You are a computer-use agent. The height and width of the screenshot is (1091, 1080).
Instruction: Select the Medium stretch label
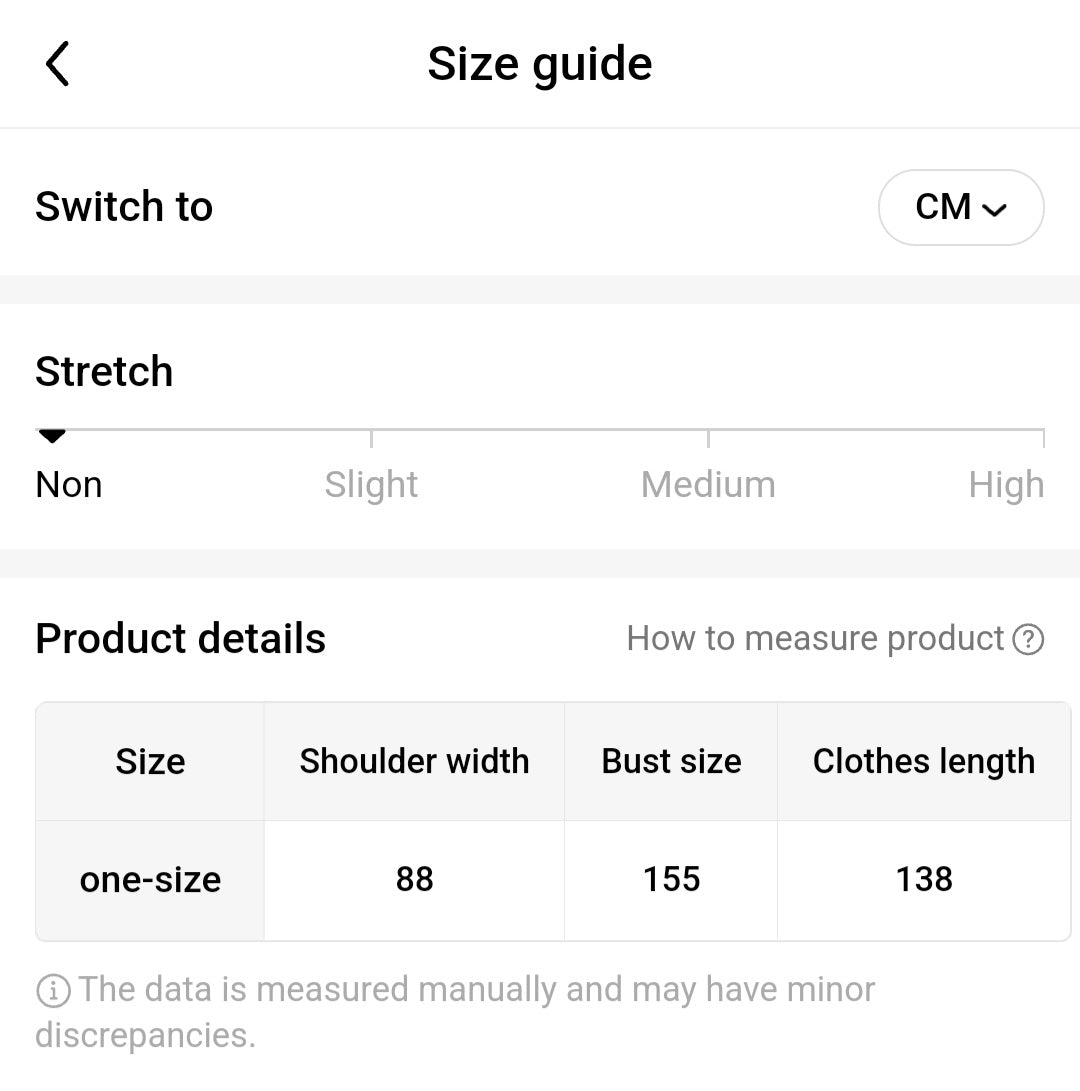pos(708,485)
